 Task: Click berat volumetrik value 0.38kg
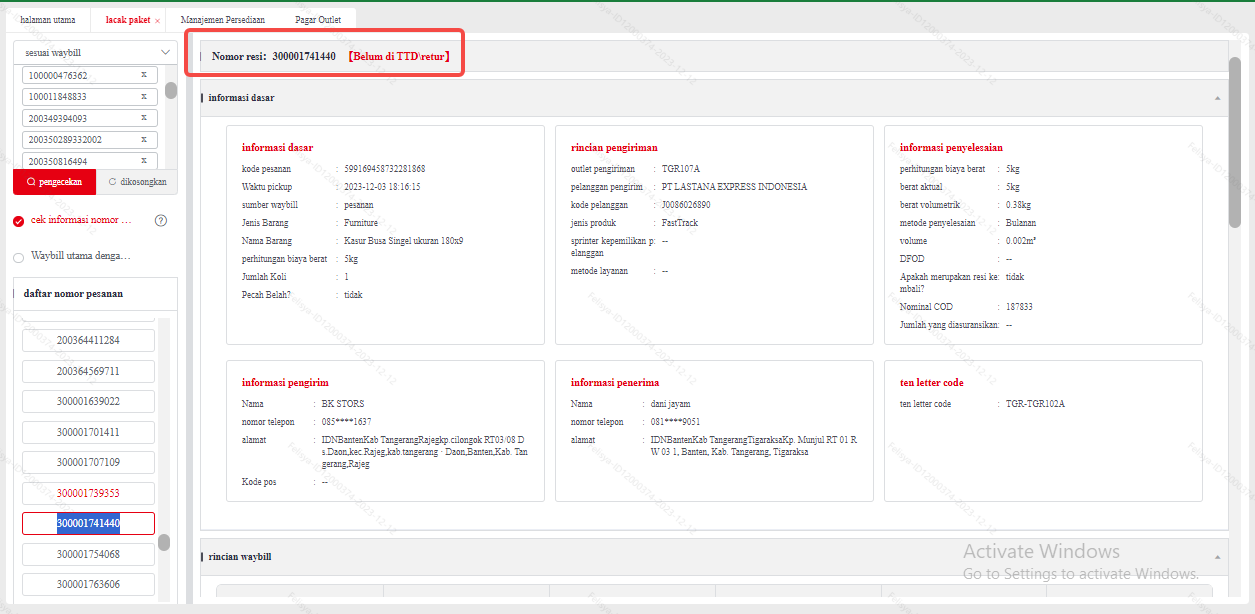tap(1018, 205)
